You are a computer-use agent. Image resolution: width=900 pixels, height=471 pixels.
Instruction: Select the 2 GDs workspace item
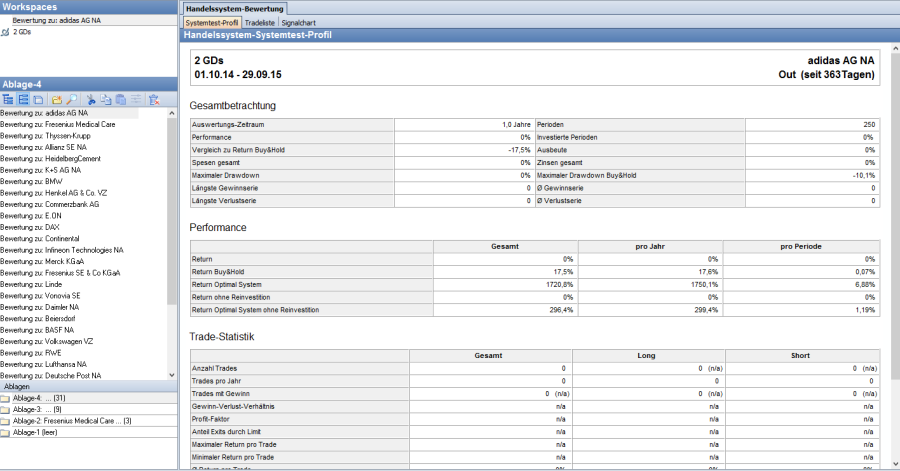[x=22, y=32]
